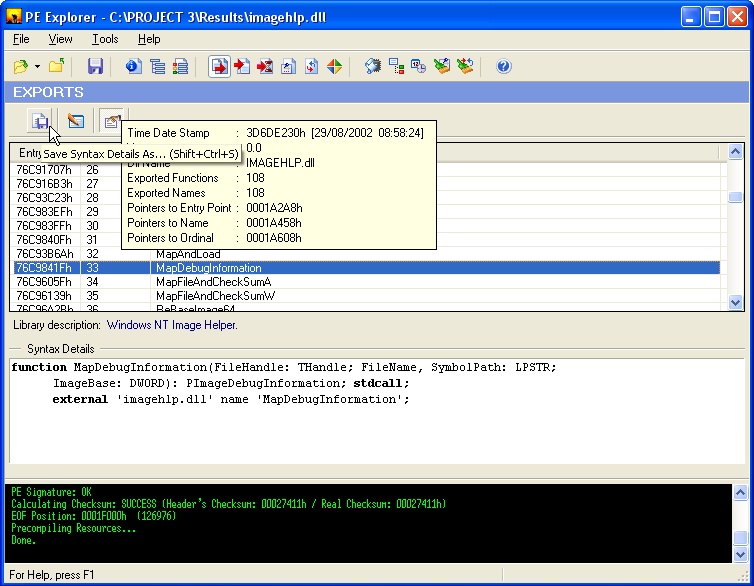The image size is (754, 586).
Task: Toggle the third Exports toolbar button
Action: (110, 121)
